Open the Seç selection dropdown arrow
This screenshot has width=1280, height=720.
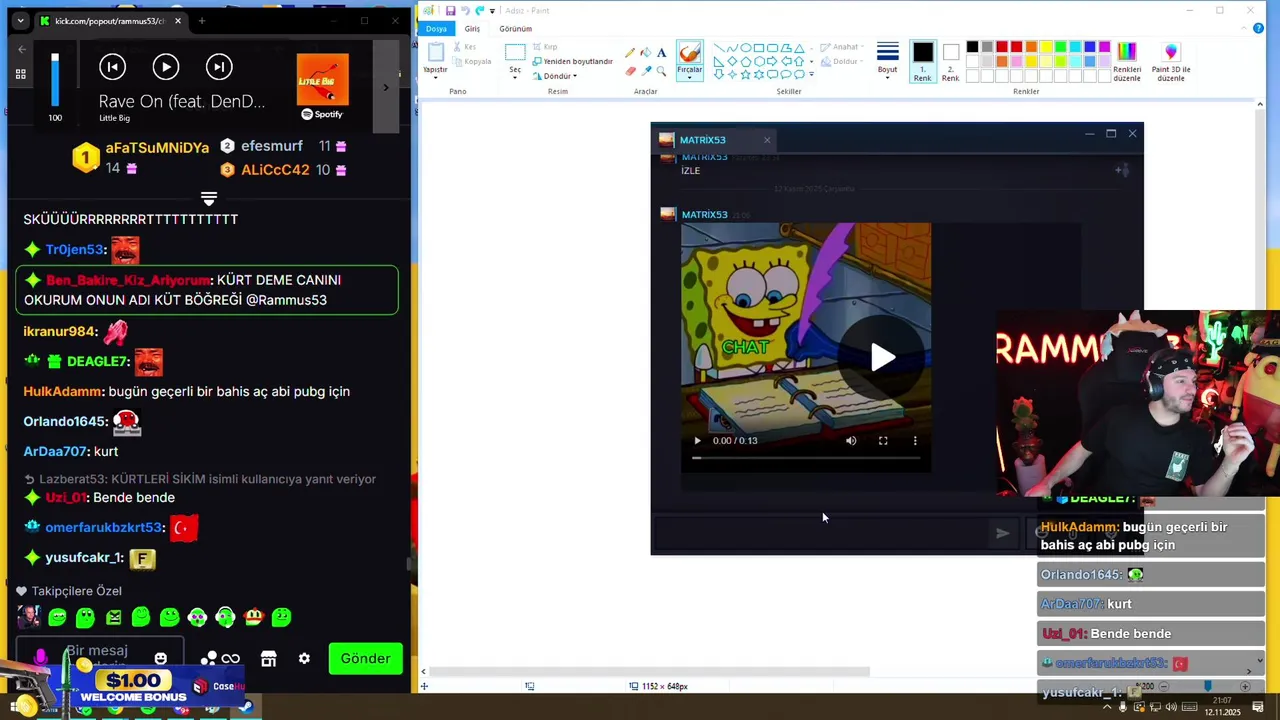(x=515, y=77)
